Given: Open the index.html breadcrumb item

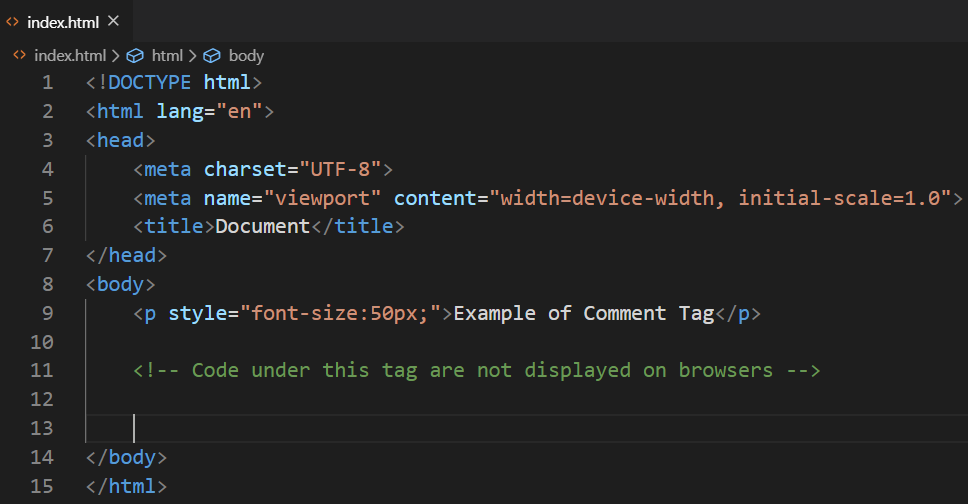Looking at the screenshot, I should 69,56.
